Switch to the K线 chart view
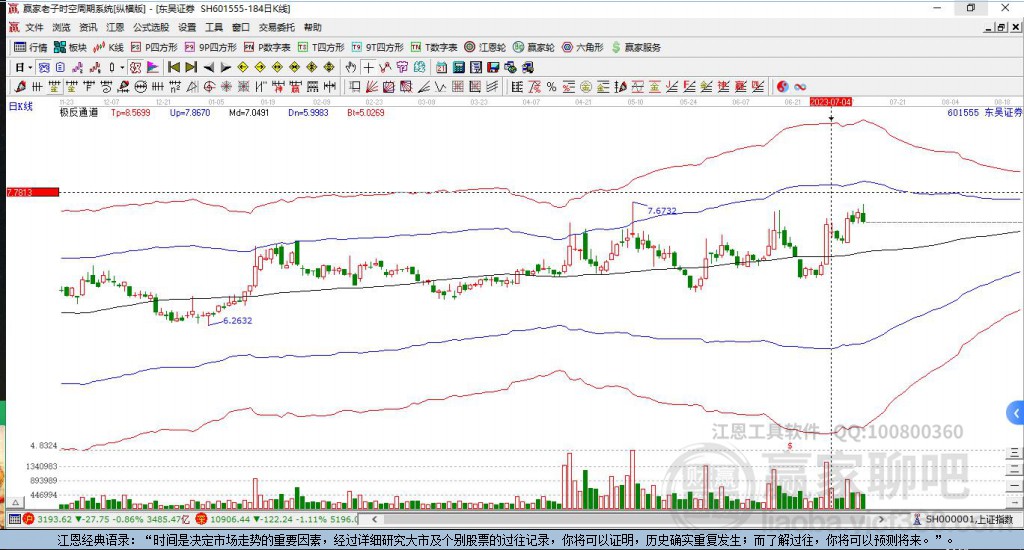The width and height of the screenshot is (1024, 550). [108, 47]
